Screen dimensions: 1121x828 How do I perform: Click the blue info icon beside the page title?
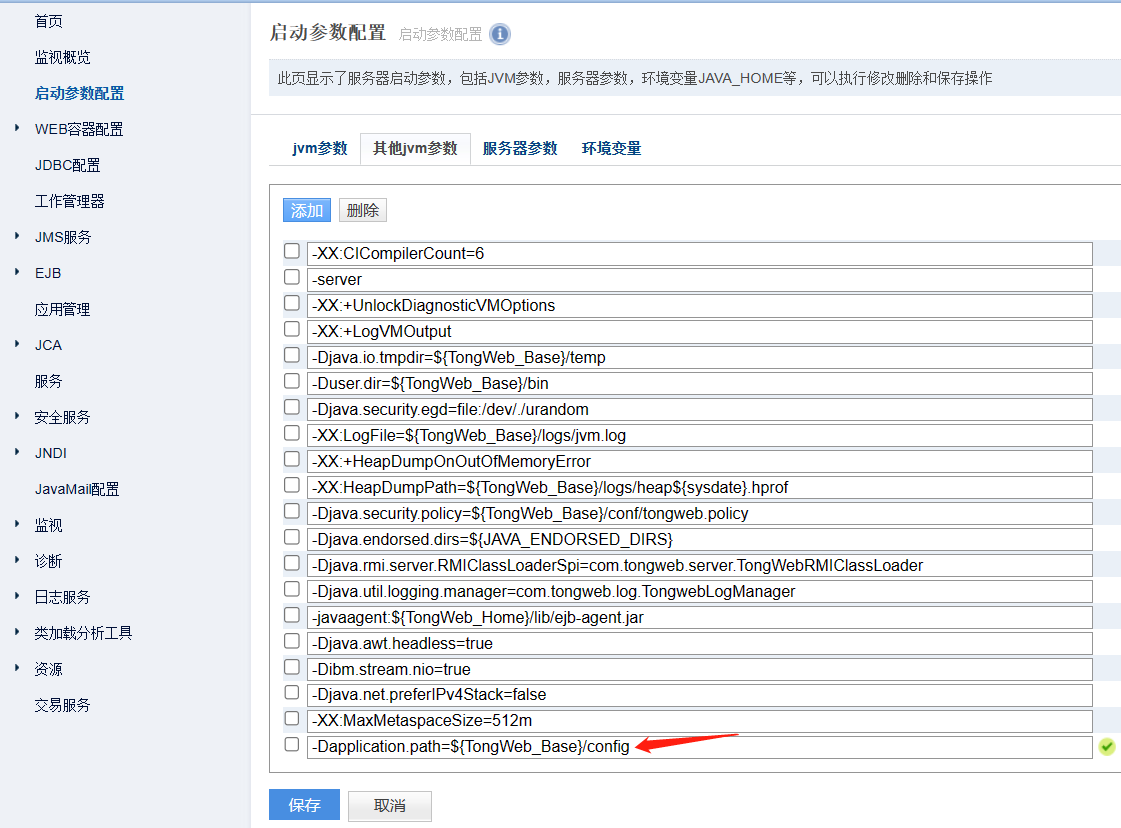click(500, 34)
